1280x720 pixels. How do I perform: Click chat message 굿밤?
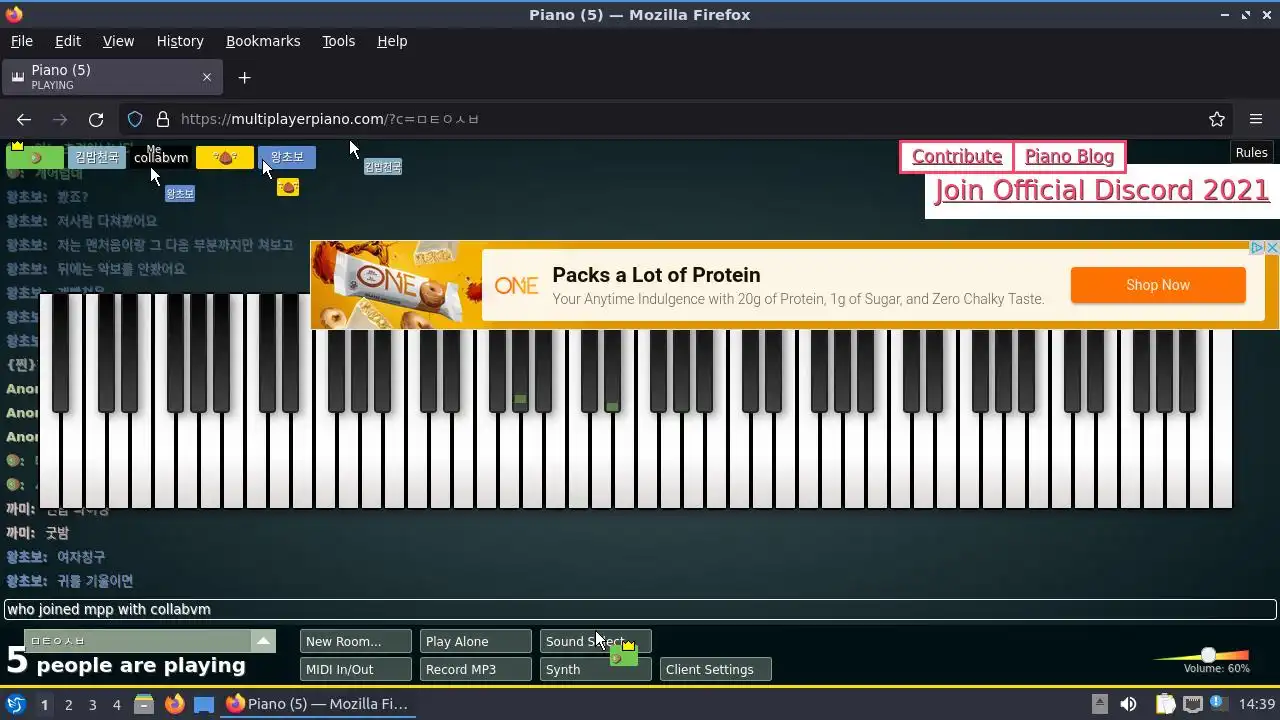tap(57, 533)
